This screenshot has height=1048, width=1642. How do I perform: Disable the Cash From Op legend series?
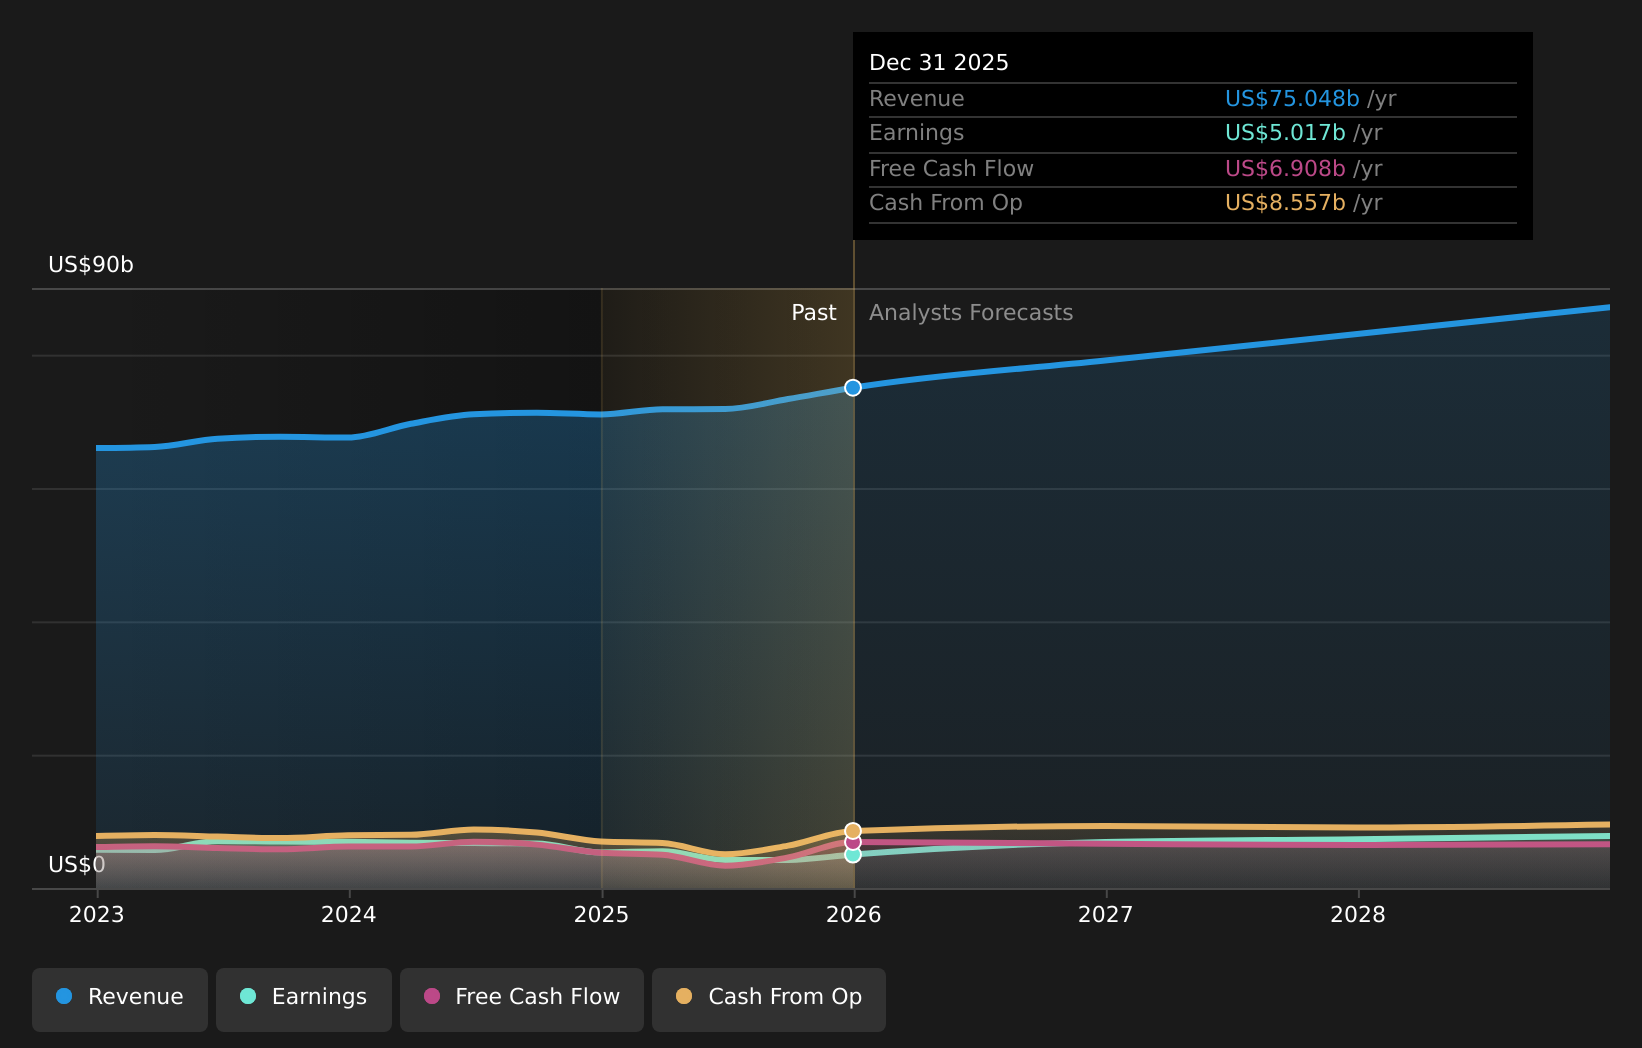pyautogui.click(x=768, y=997)
